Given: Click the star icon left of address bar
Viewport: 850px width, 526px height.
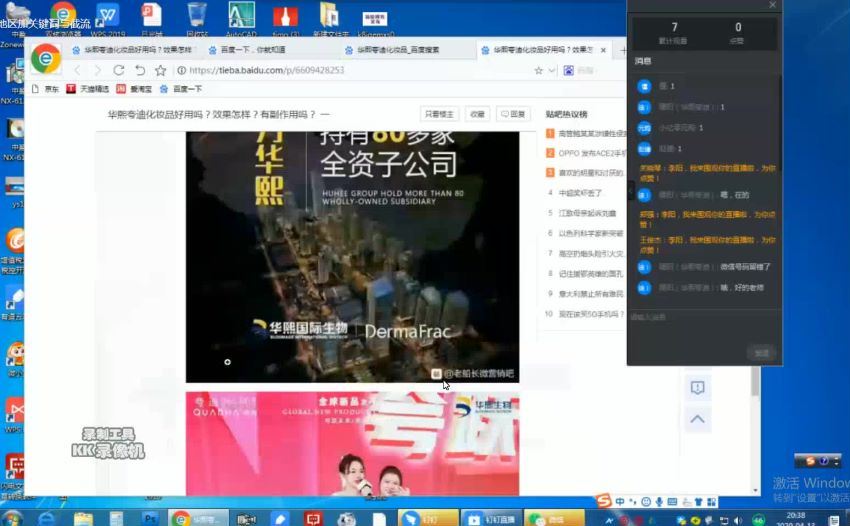Looking at the screenshot, I should [x=160, y=70].
